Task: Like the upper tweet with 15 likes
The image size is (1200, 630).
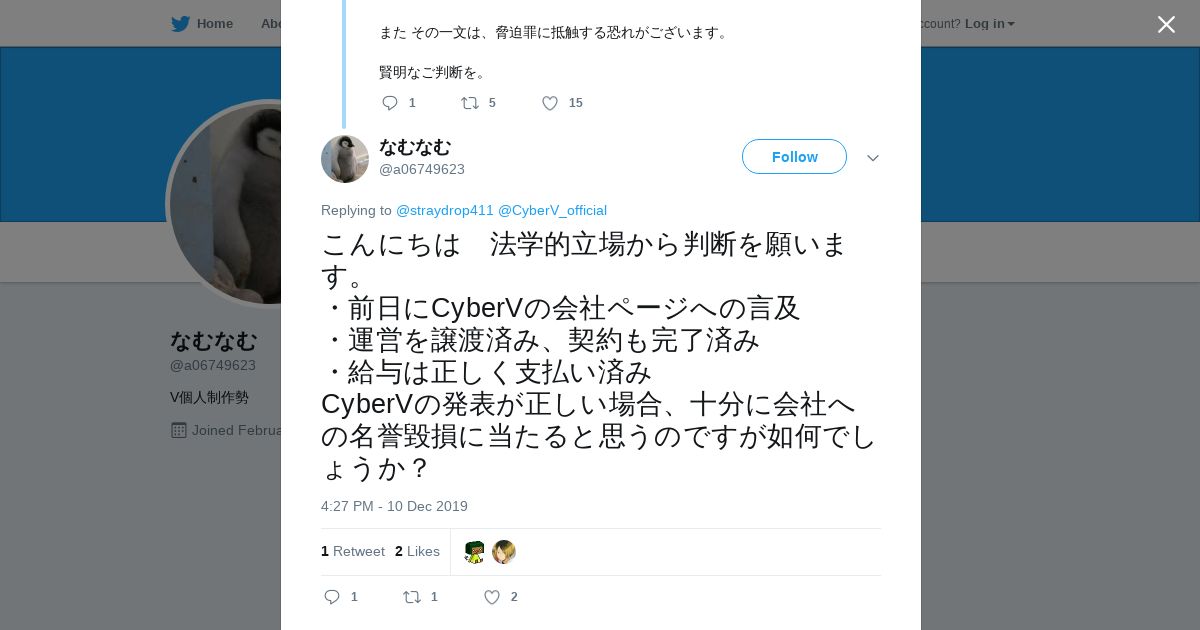Action: [550, 103]
